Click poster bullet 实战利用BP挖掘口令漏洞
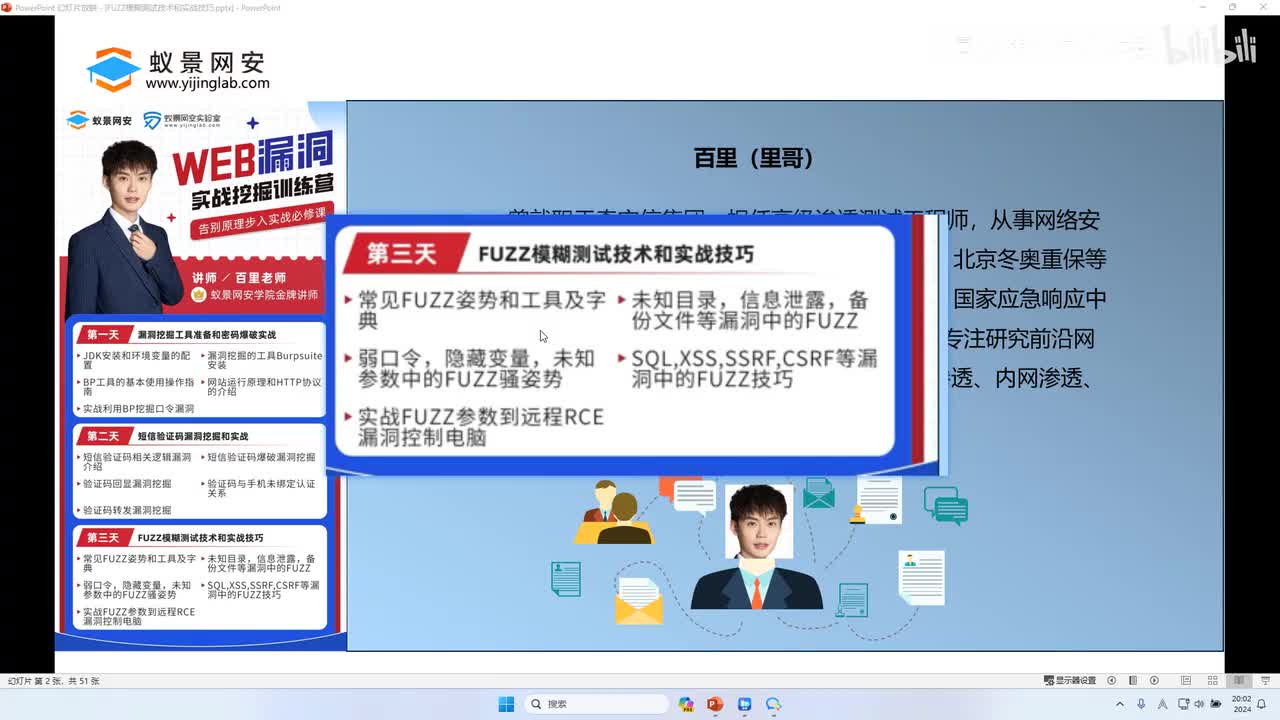The image size is (1280, 720). (x=138, y=408)
